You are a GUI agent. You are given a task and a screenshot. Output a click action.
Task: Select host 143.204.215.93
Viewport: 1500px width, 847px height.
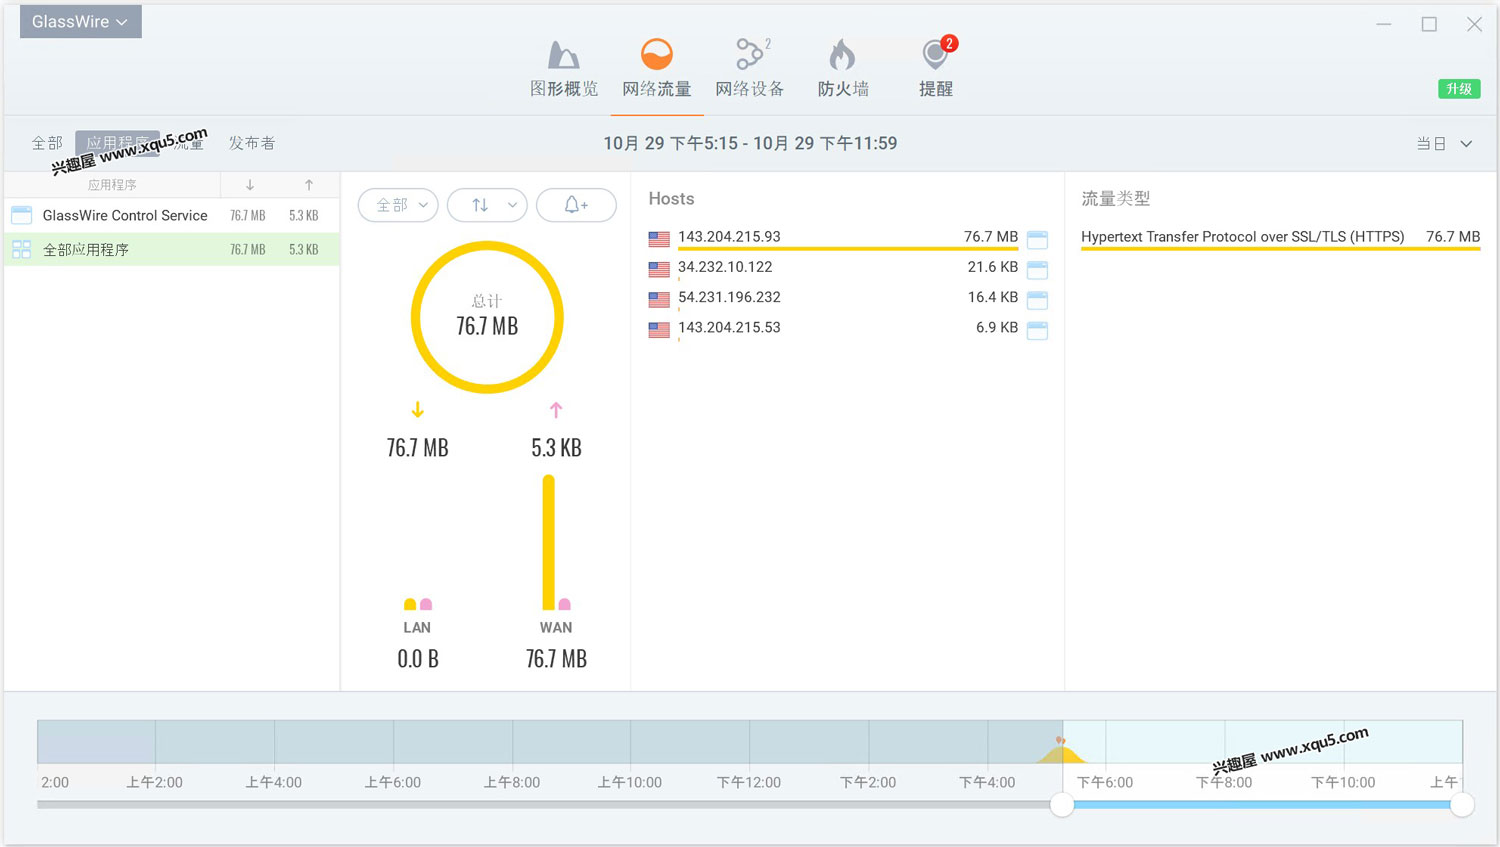(x=848, y=237)
